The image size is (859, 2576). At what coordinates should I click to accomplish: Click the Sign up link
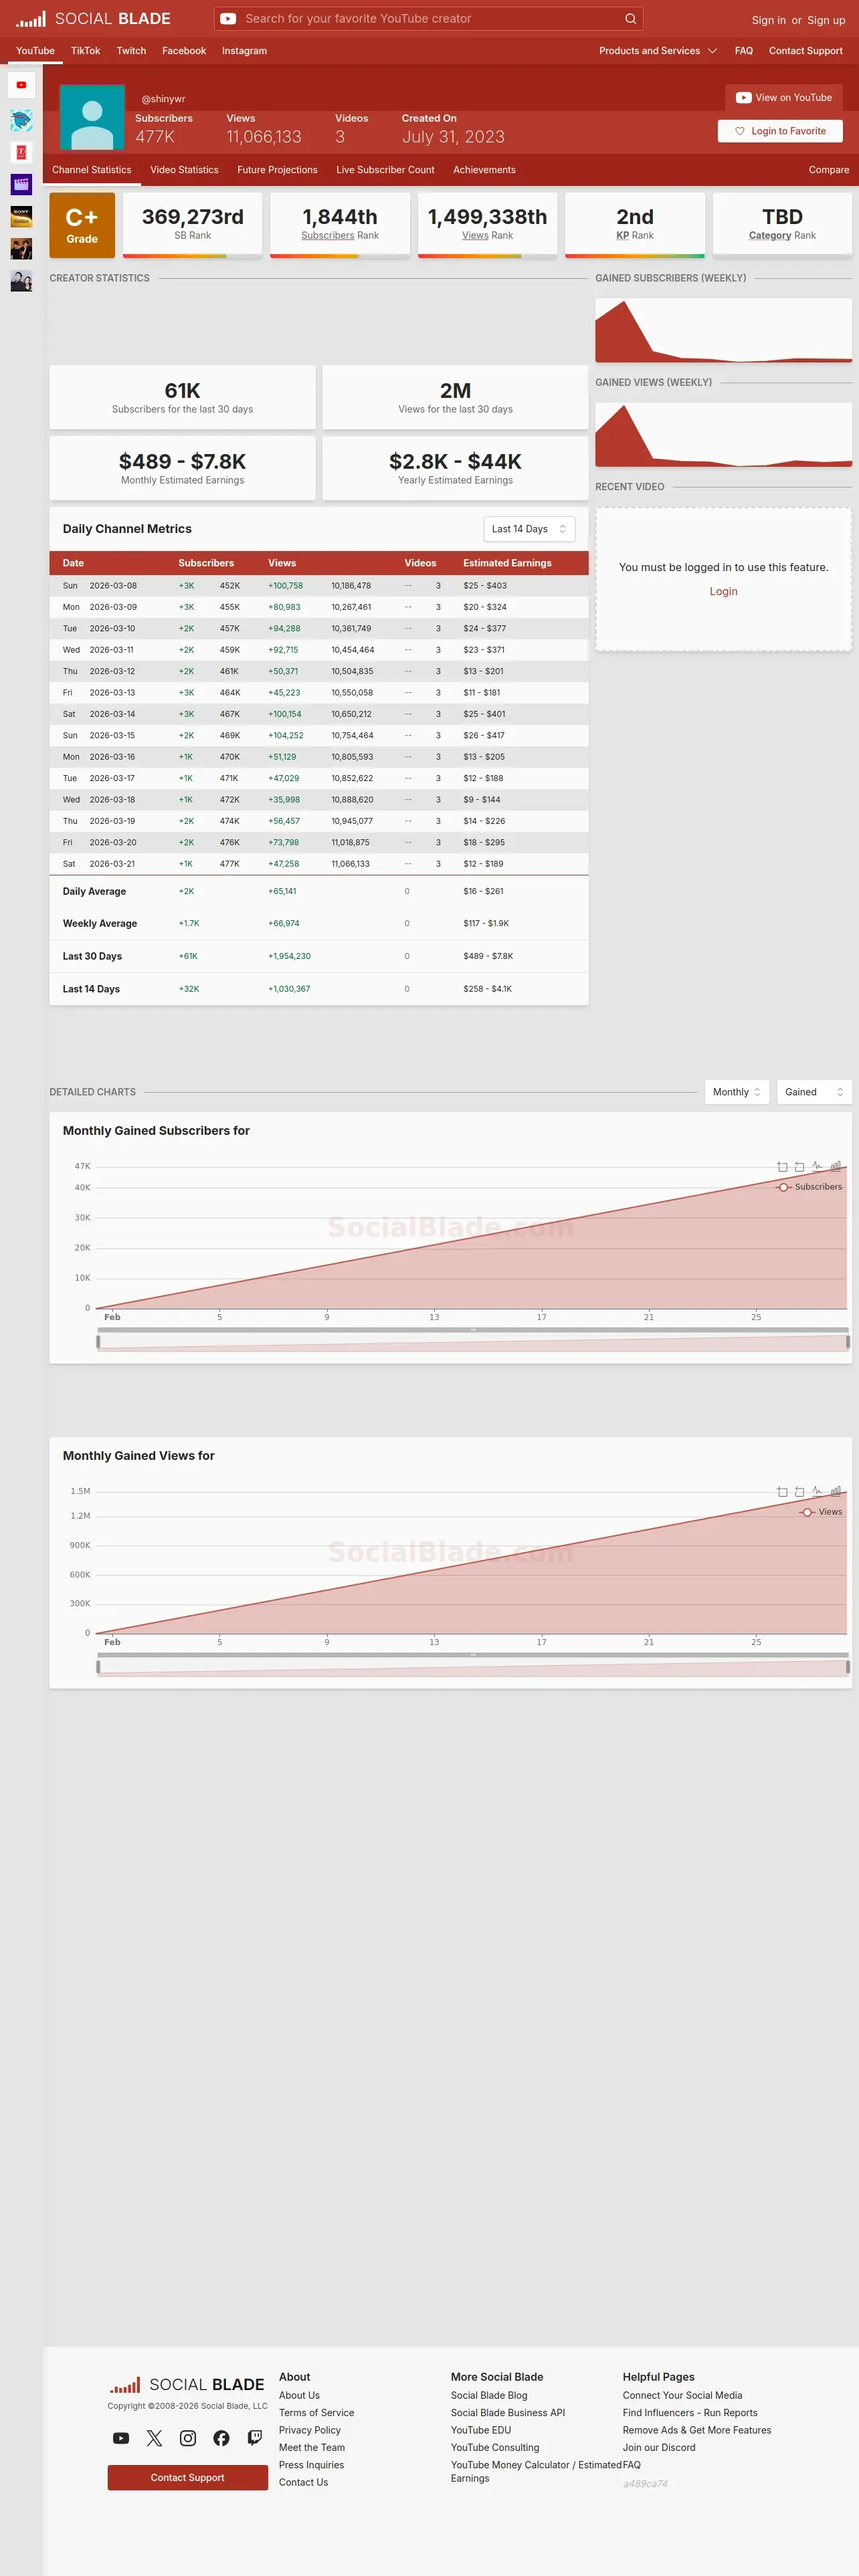[x=826, y=20]
